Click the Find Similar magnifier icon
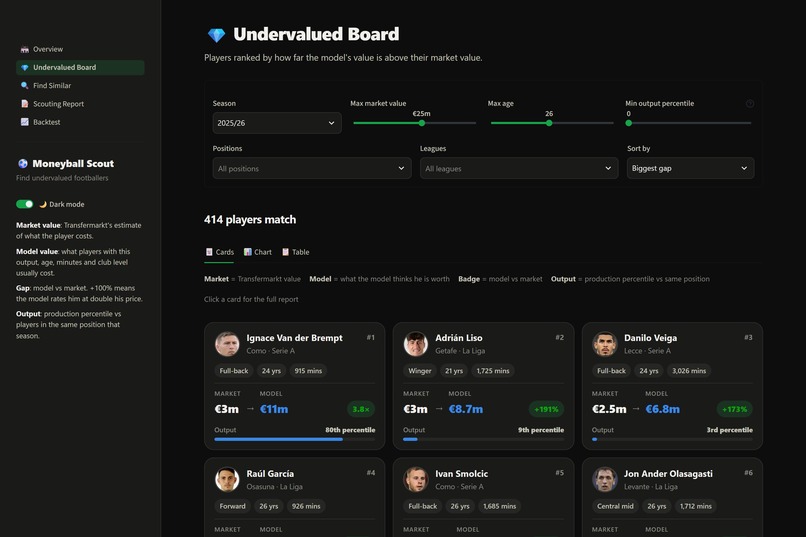The image size is (806, 537). click(25, 86)
